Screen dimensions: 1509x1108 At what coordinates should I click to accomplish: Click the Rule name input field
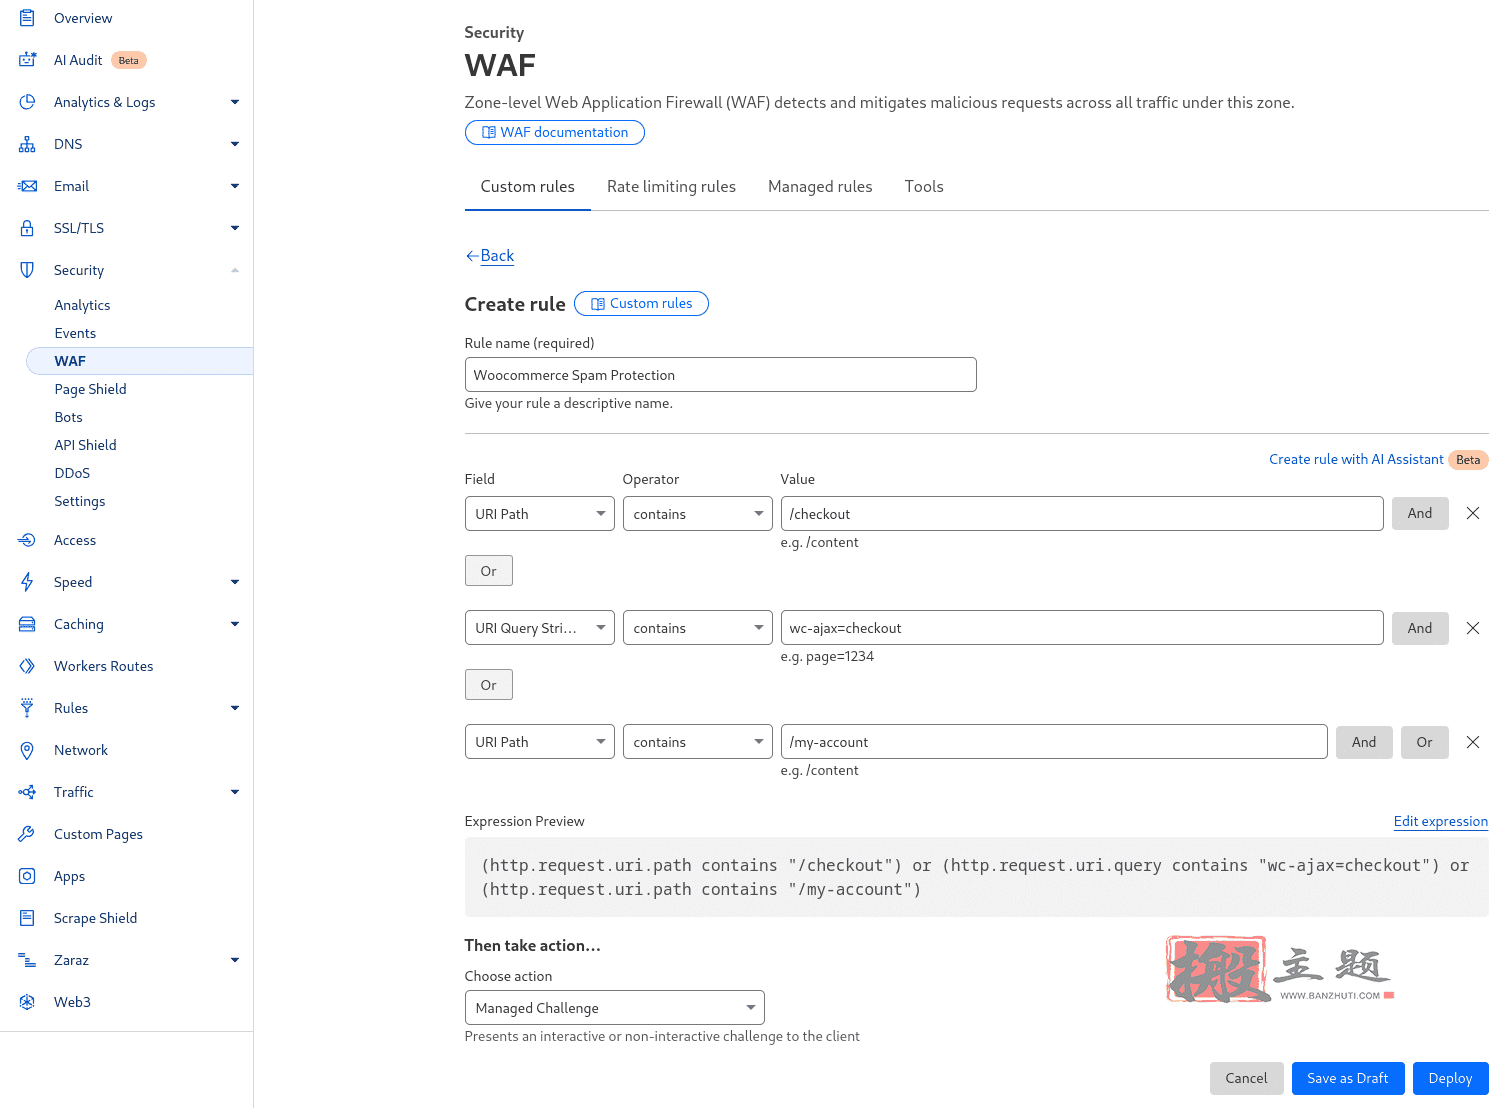click(x=720, y=375)
